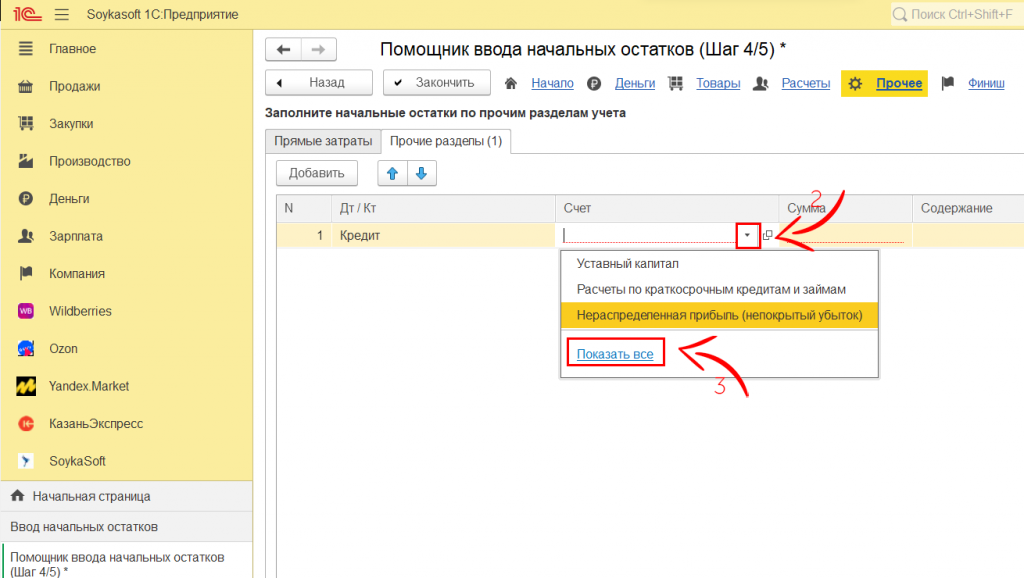
Task: Click the Показать все link
Action: (615, 355)
